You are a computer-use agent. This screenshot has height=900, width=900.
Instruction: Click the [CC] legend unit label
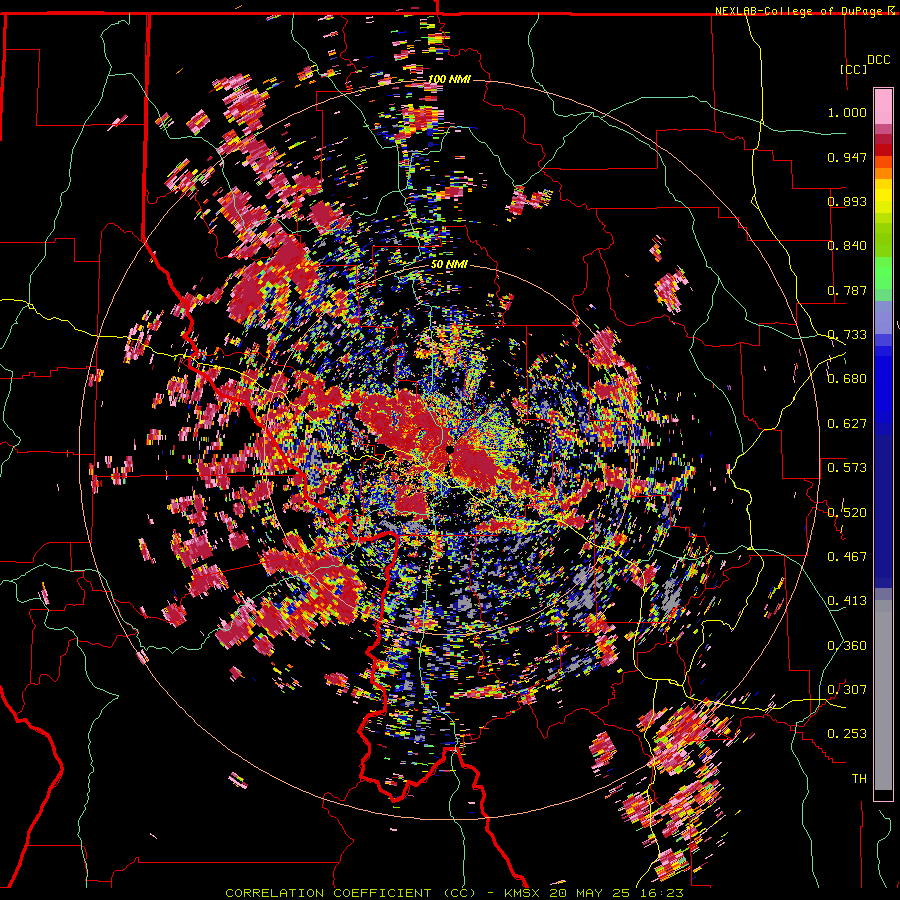(854, 69)
